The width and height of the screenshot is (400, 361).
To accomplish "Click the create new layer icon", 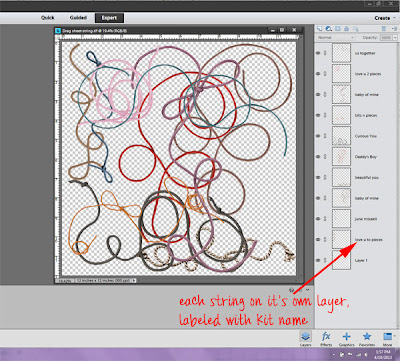I will (x=319, y=29).
